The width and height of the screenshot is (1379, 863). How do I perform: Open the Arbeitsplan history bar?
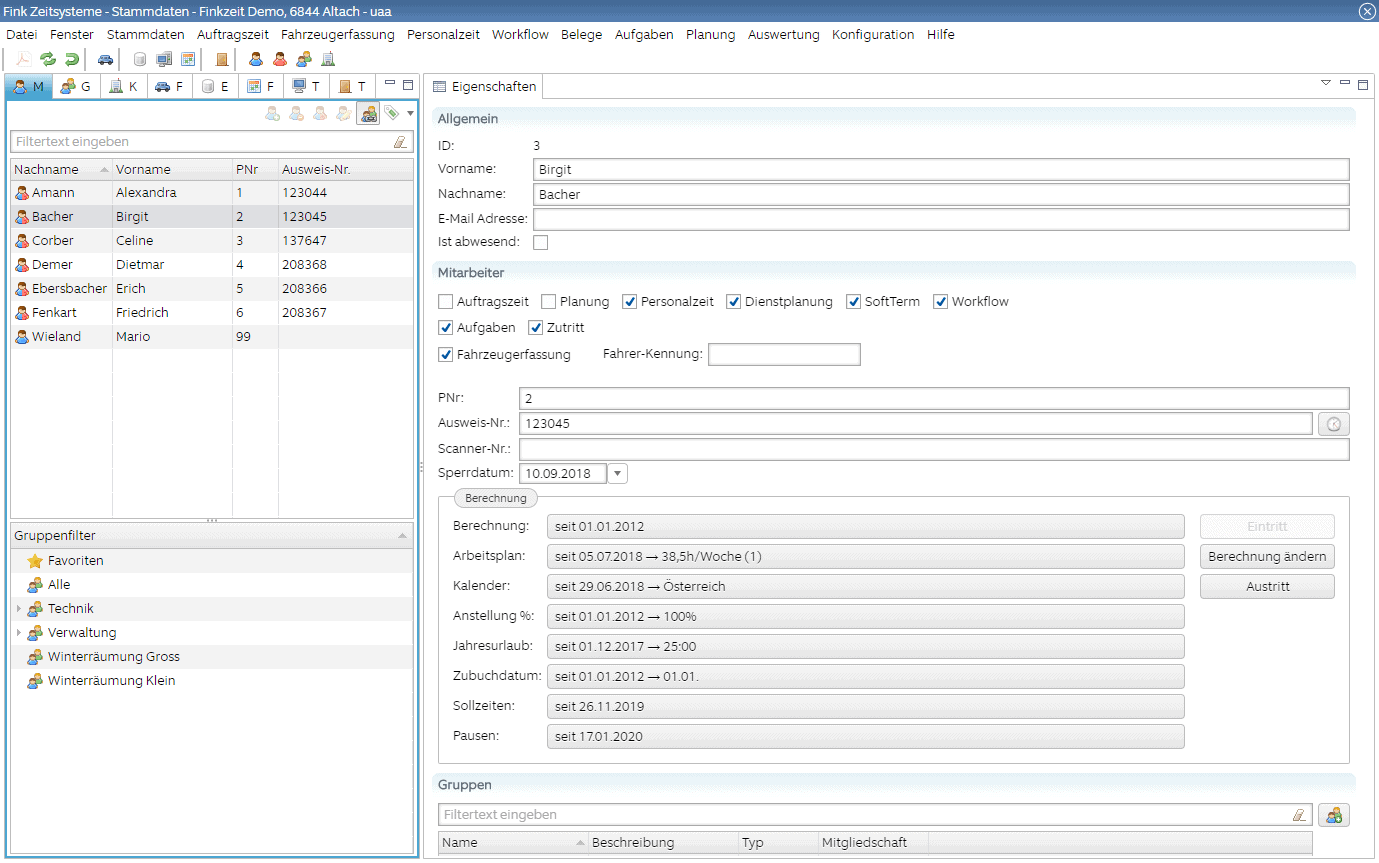[x=865, y=556]
